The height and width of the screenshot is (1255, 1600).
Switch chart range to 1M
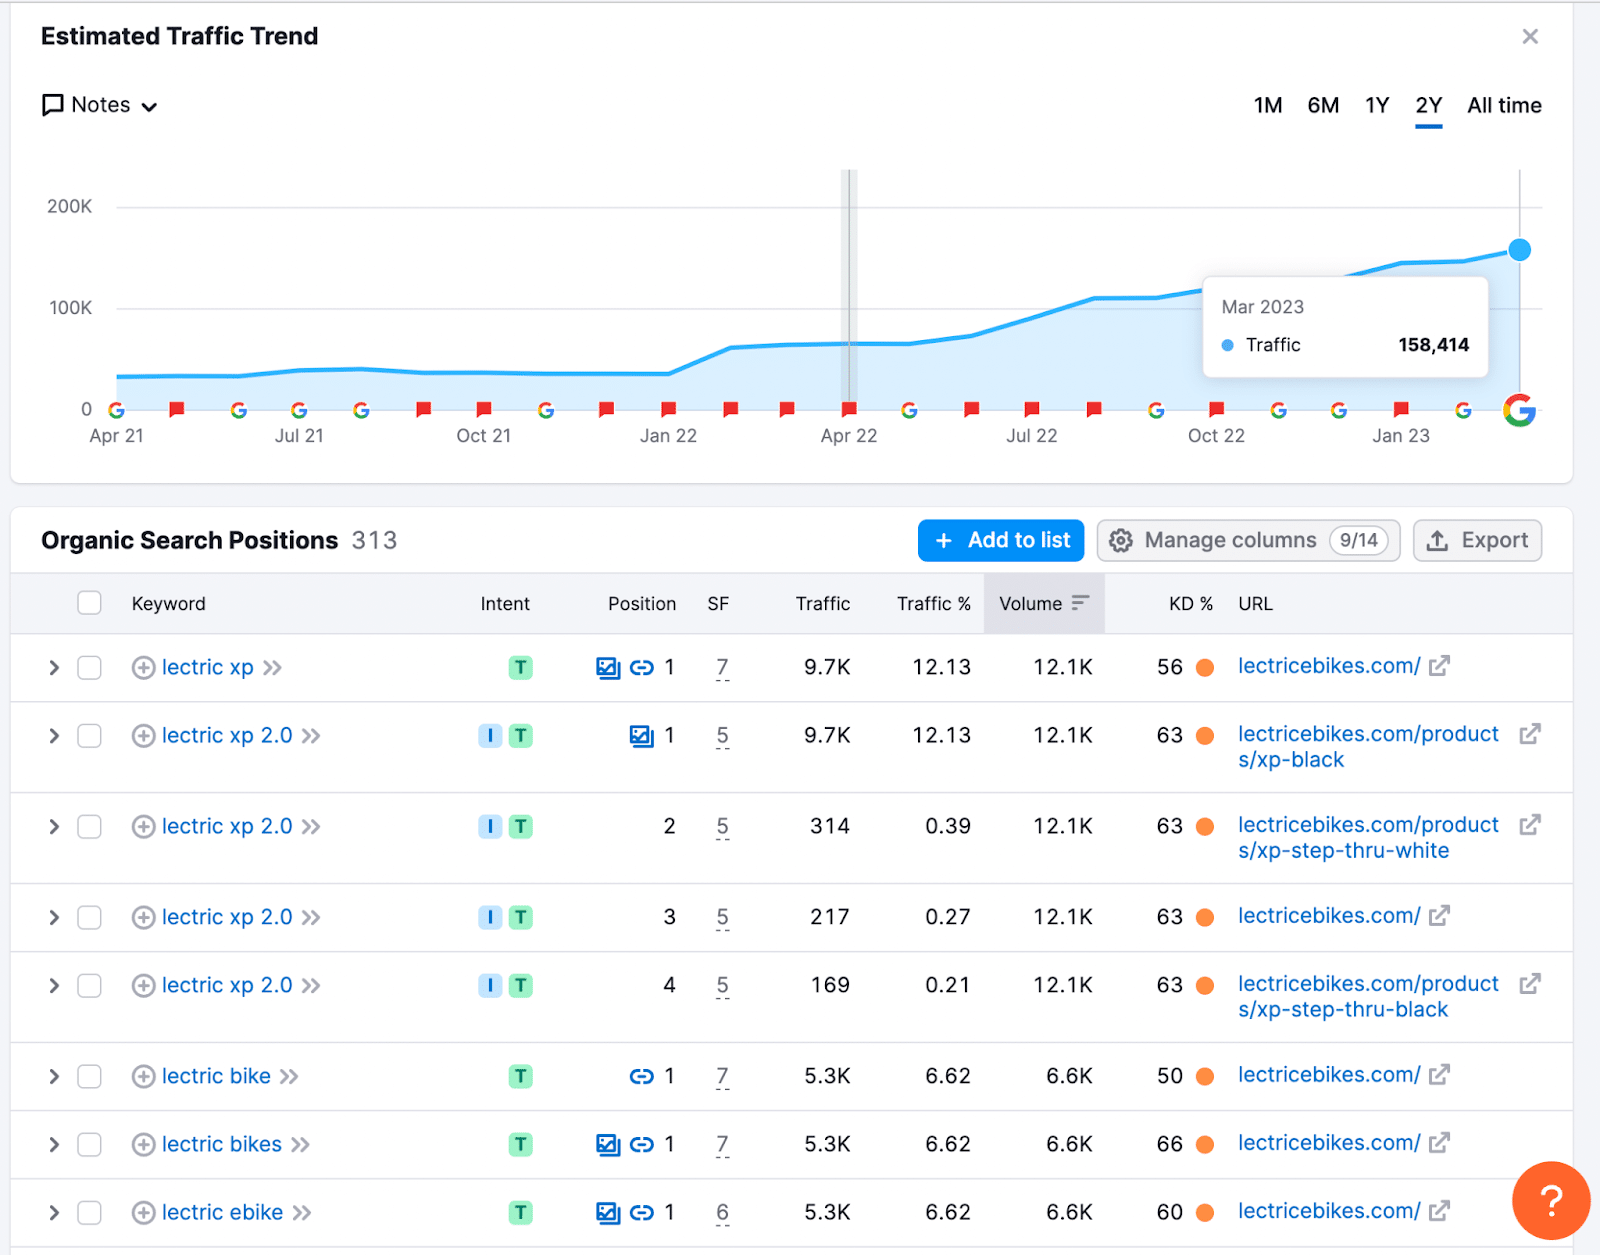1267,105
